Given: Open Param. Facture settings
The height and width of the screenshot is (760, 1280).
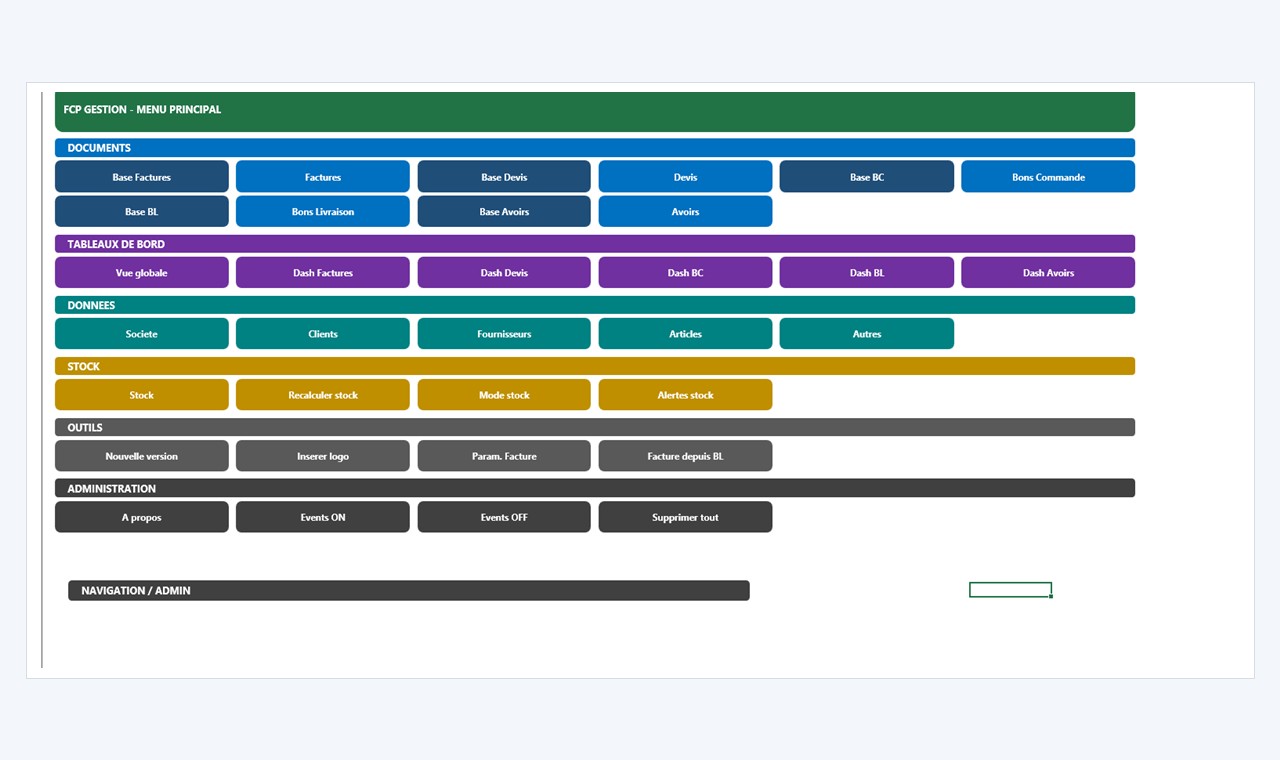Looking at the screenshot, I should coord(504,456).
